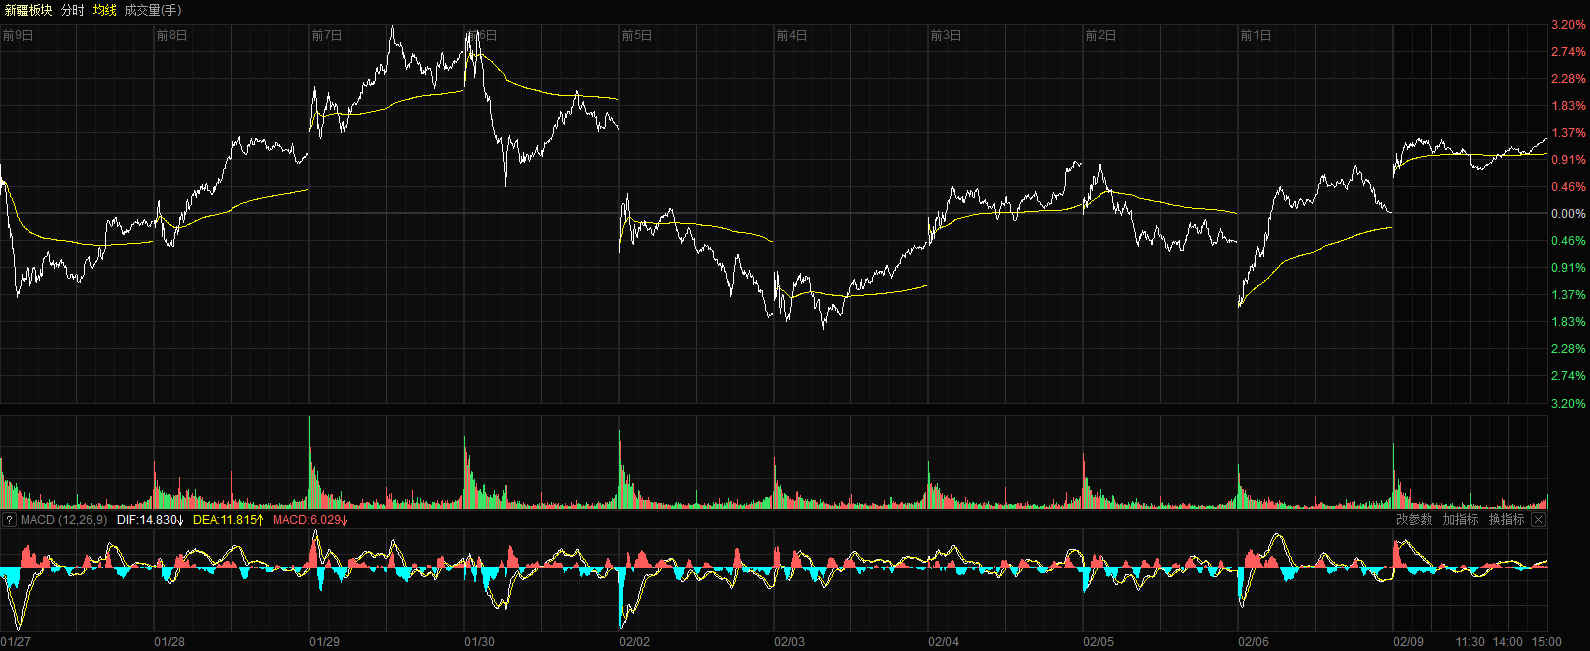This screenshot has width=1590, height=651.
Task: Click 改参数 to modify indicator parameters
Action: [x=1414, y=520]
